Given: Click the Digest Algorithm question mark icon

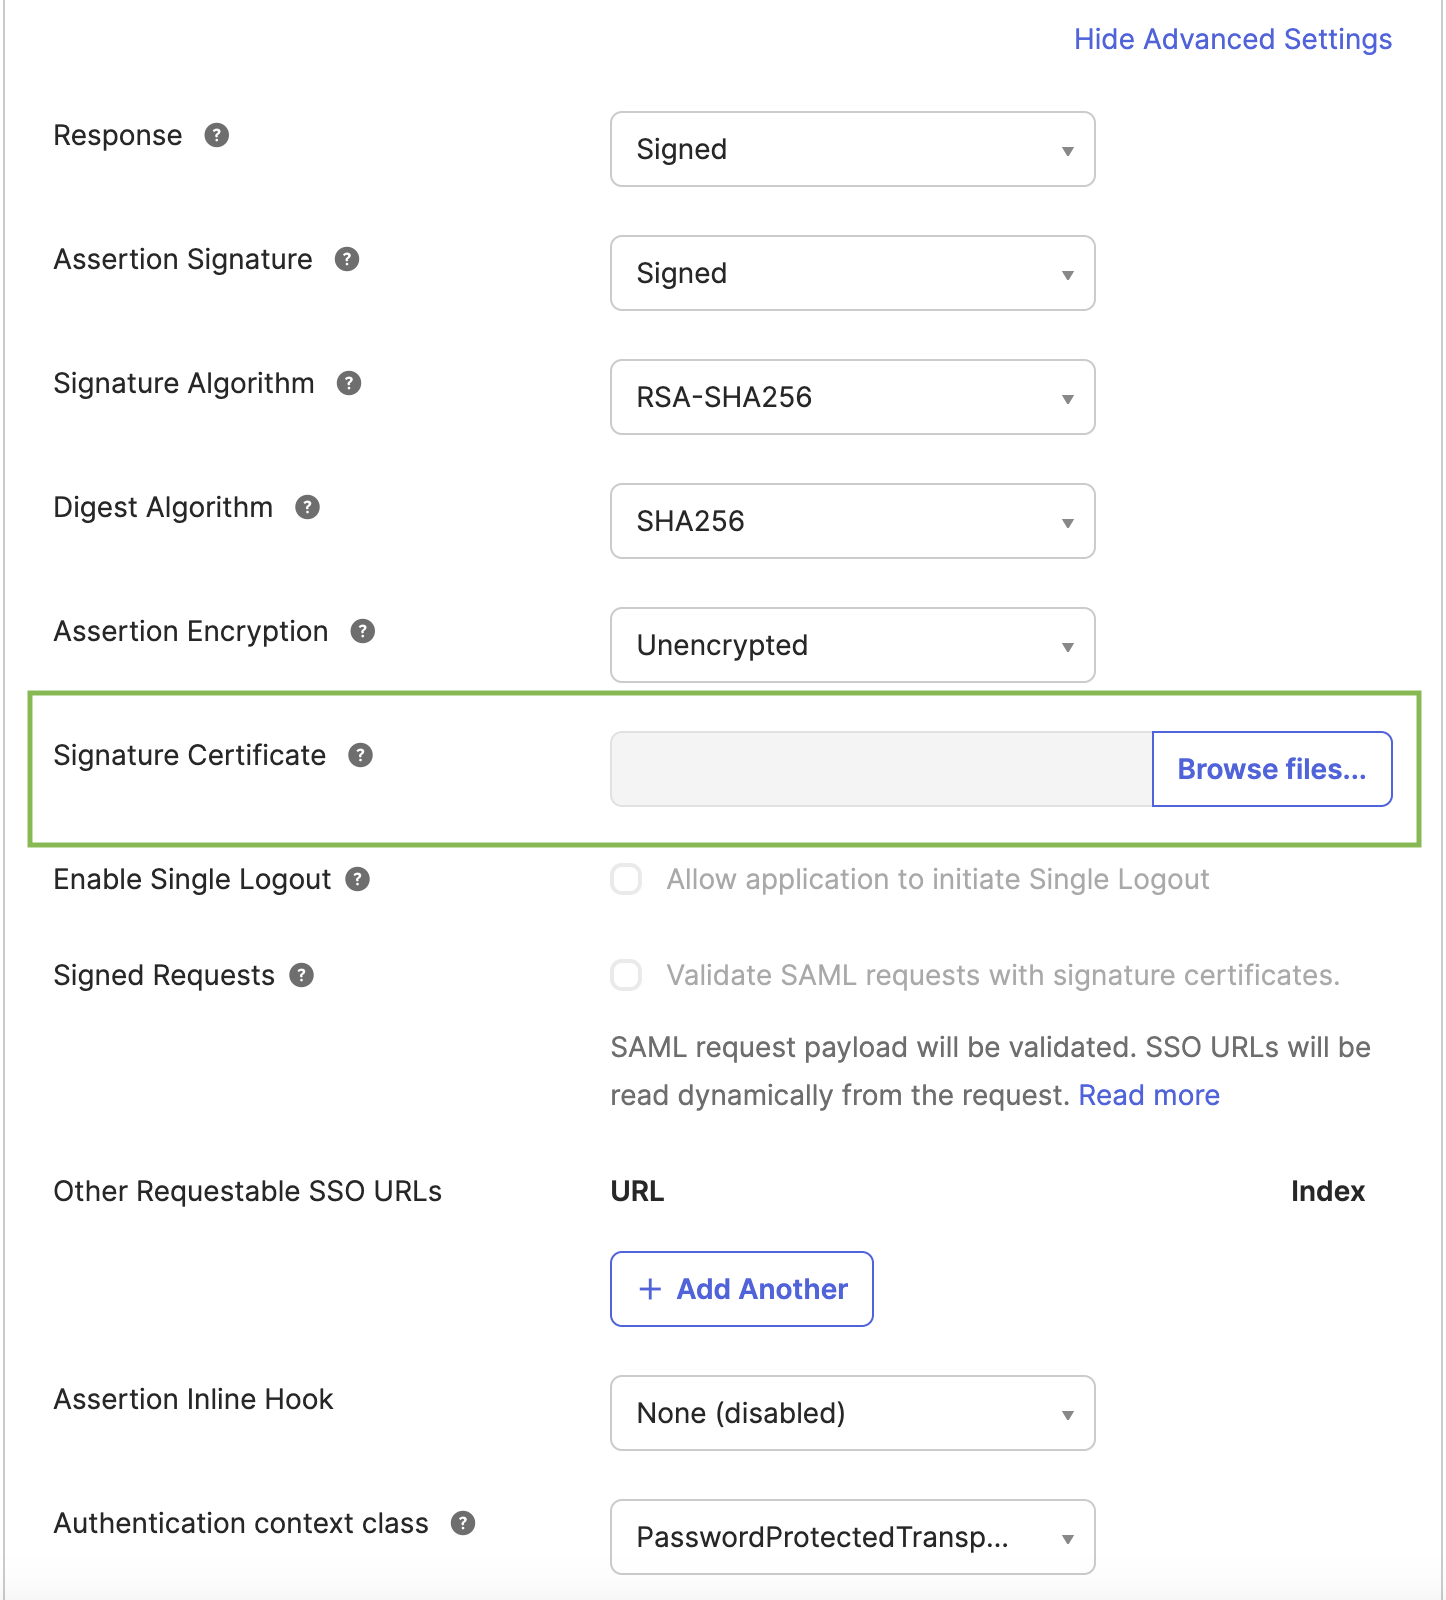Looking at the screenshot, I should (x=309, y=507).
